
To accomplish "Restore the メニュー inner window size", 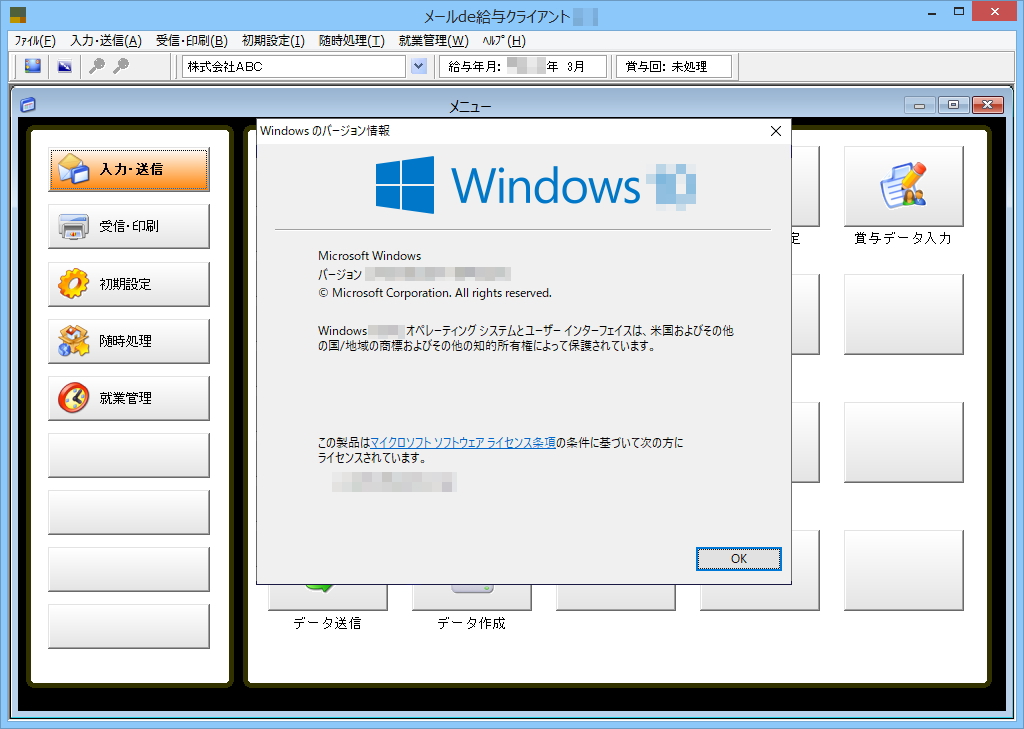I will (x=953, y=105).
